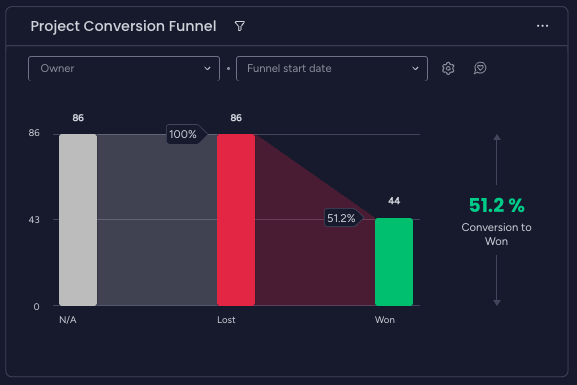577x385 pixels.
Task: Click the Conversion to Won caption
Action: (496, 234)
